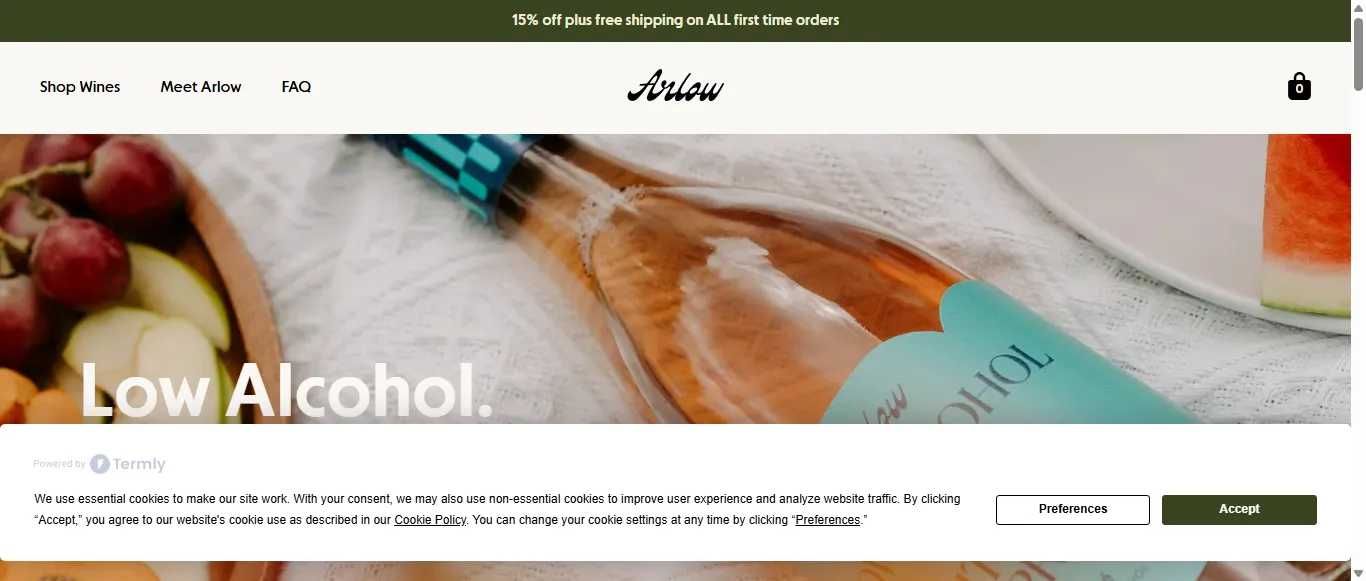The image size is (1366, 581).
Task: Open the Shop Wines menu
Action: 80,87
